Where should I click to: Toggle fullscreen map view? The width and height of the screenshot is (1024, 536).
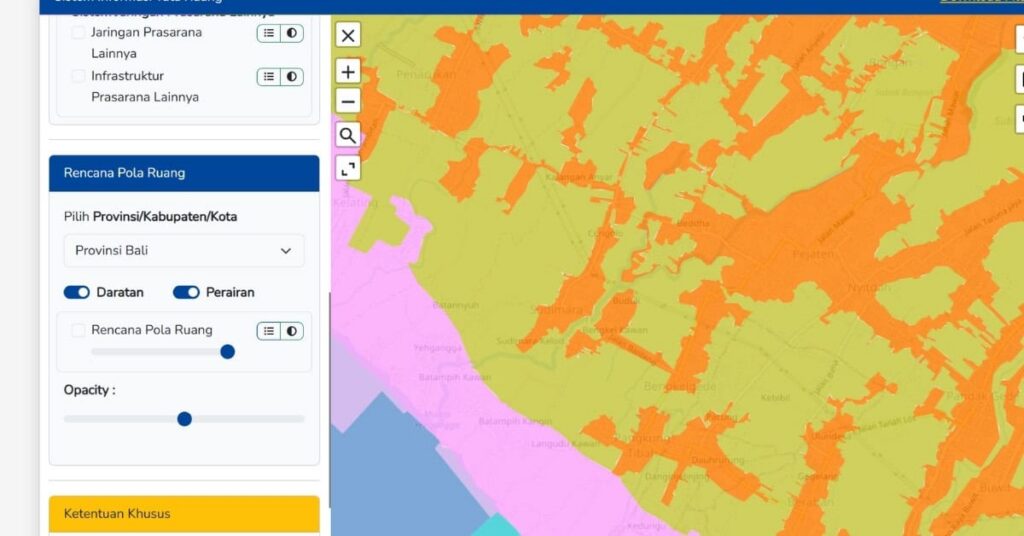[348, 168]
